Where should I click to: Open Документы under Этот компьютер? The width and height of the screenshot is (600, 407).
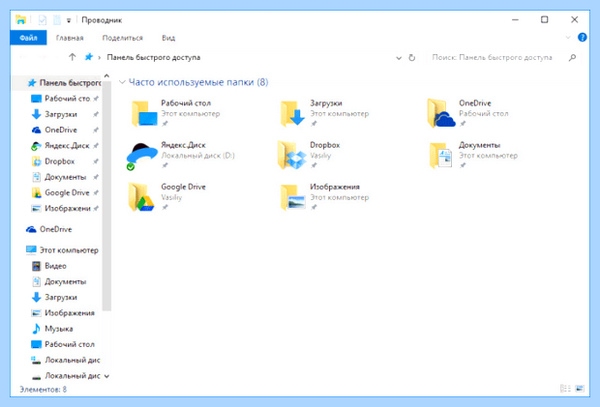tap(59, 282)
